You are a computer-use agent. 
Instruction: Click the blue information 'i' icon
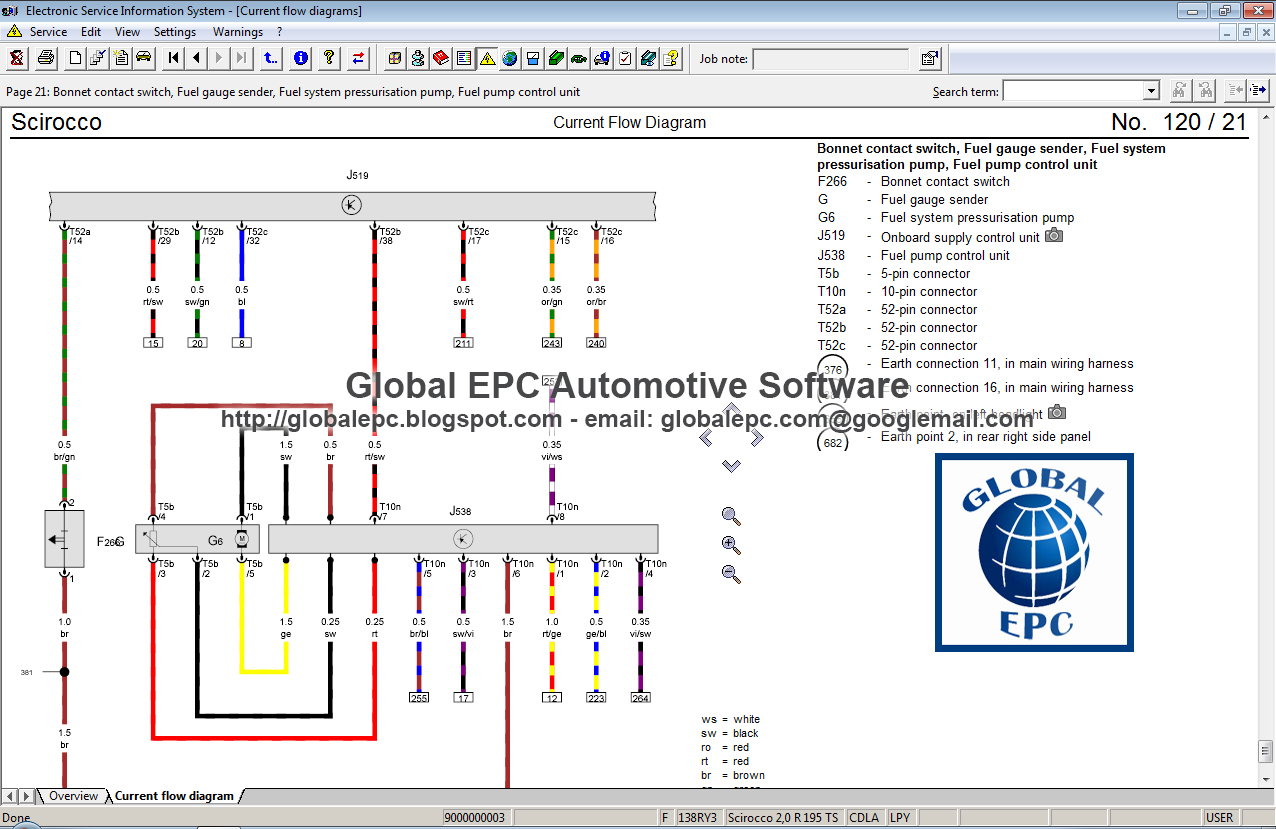coord(300,58)
